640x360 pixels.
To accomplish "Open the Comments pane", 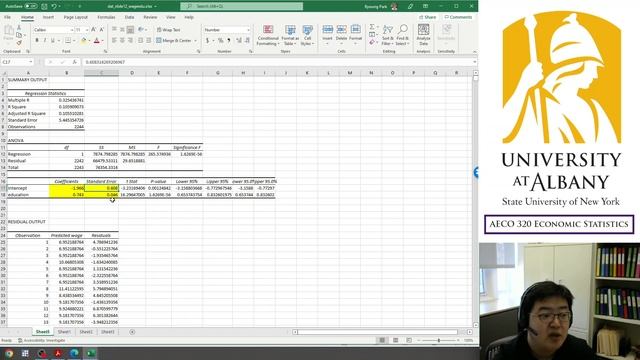I will tap(458, 17).
